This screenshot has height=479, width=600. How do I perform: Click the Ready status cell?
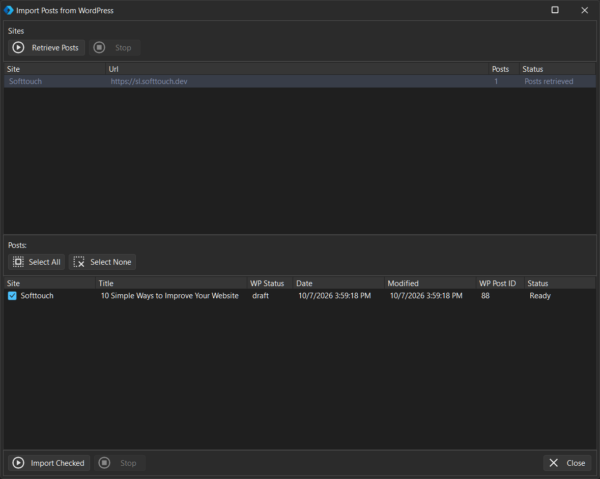click(540, 296)
